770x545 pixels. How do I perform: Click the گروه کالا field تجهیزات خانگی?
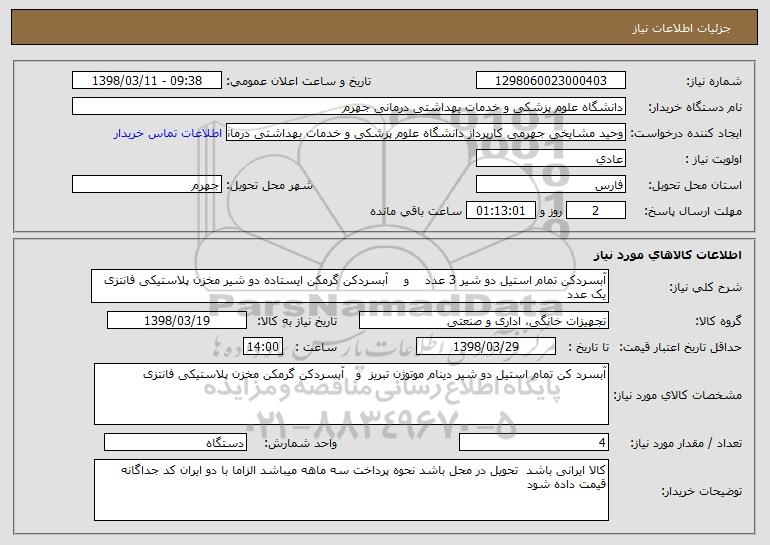(484, 320)
